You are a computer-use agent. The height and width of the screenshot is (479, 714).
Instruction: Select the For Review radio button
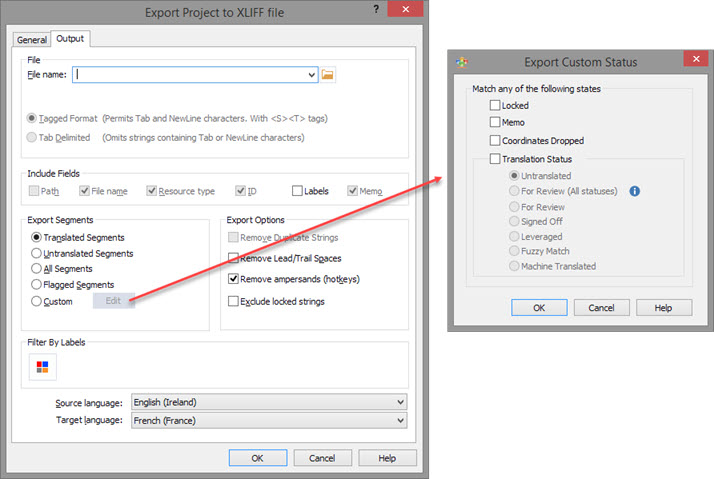[x=514, y=207]
